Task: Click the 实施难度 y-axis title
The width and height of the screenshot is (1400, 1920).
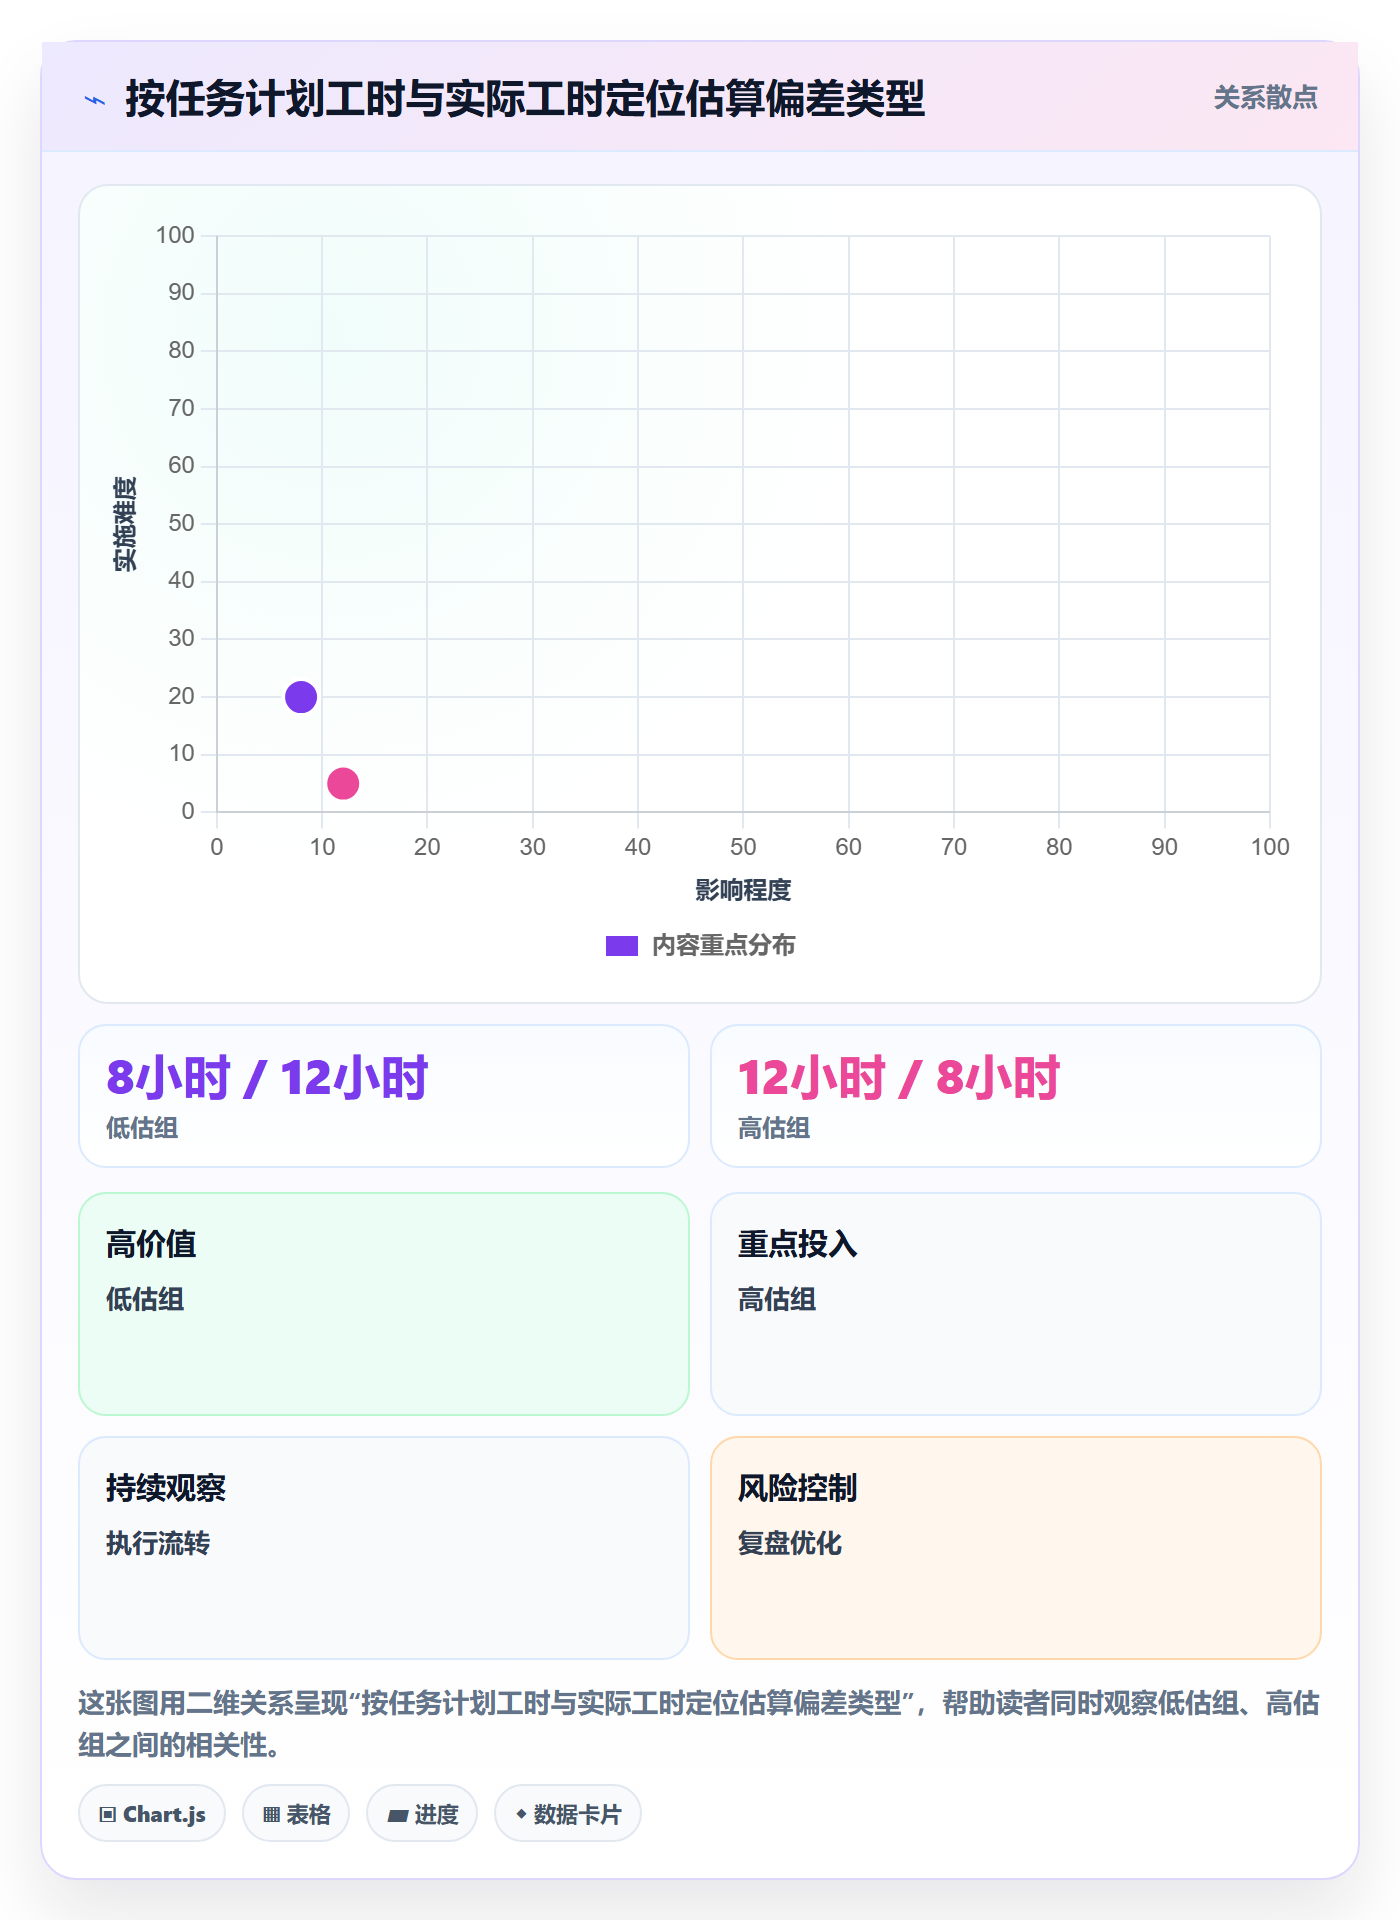Action: [125, 523]
